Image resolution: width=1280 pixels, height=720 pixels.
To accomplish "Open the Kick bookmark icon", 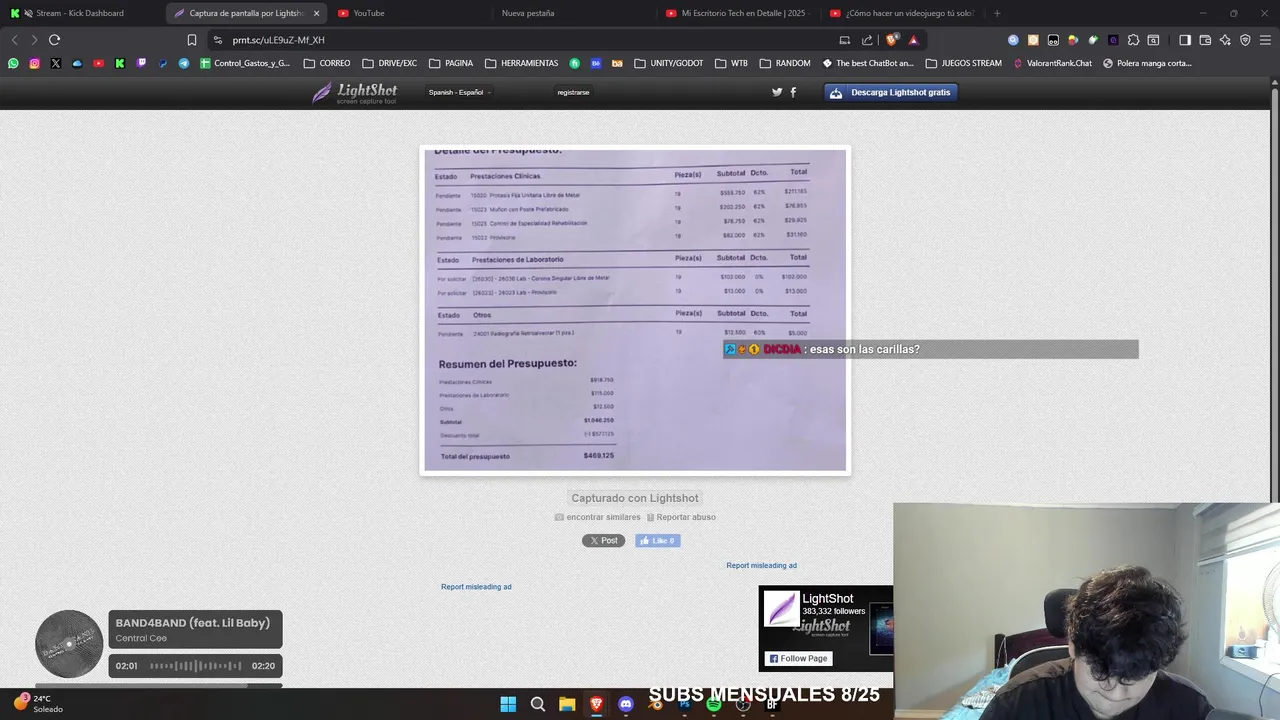I will (x=120, y=63).
